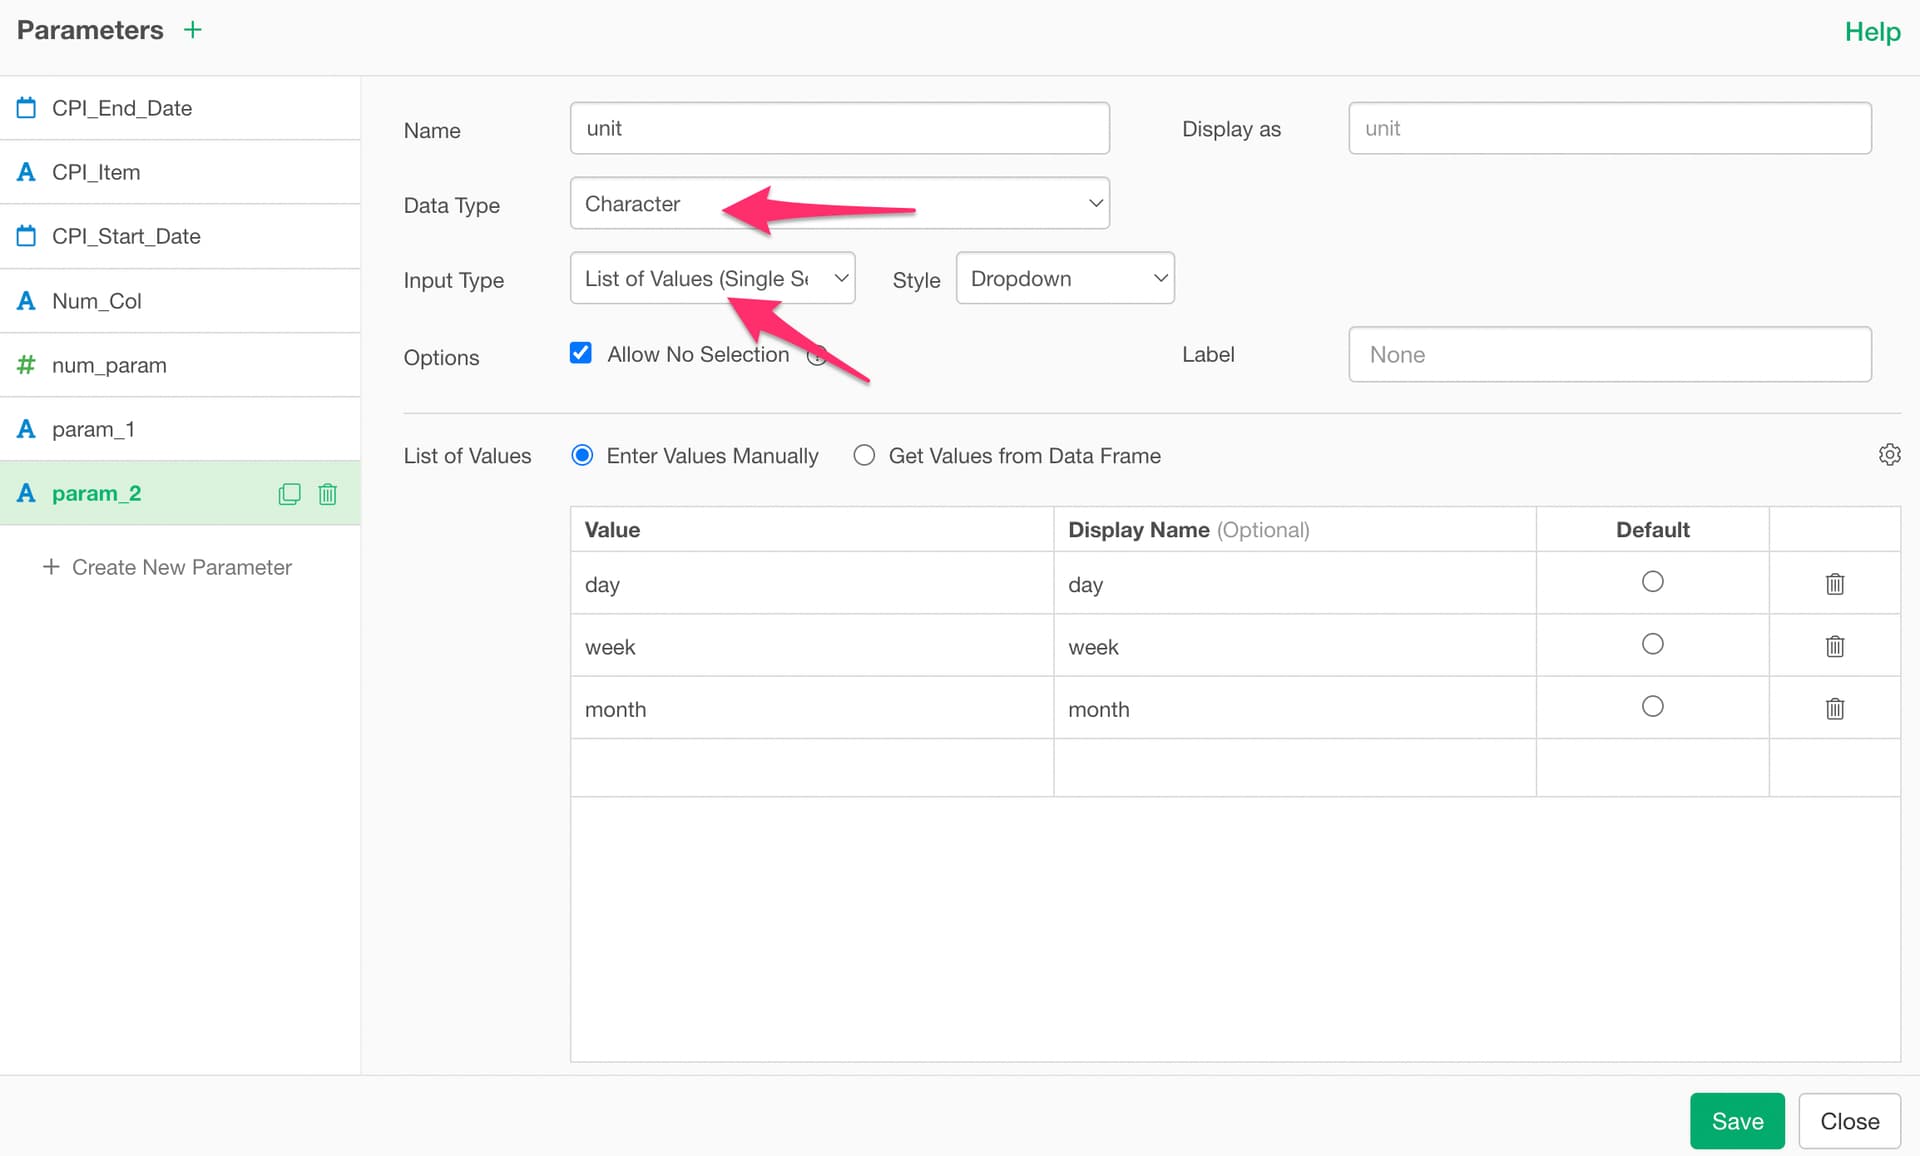1920x1156 pixels.
Task: Click the character icon for Num_Col
Action: click(x=26, y=301)
